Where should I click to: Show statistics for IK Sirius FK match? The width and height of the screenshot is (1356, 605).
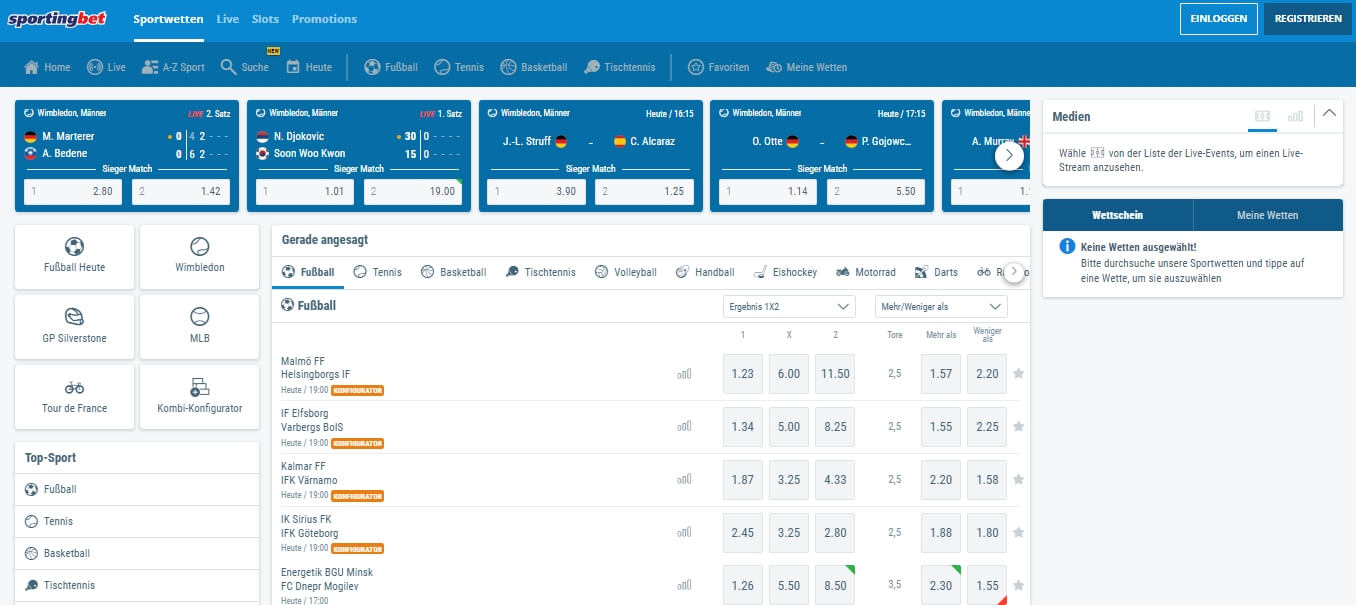click(684, 532)
